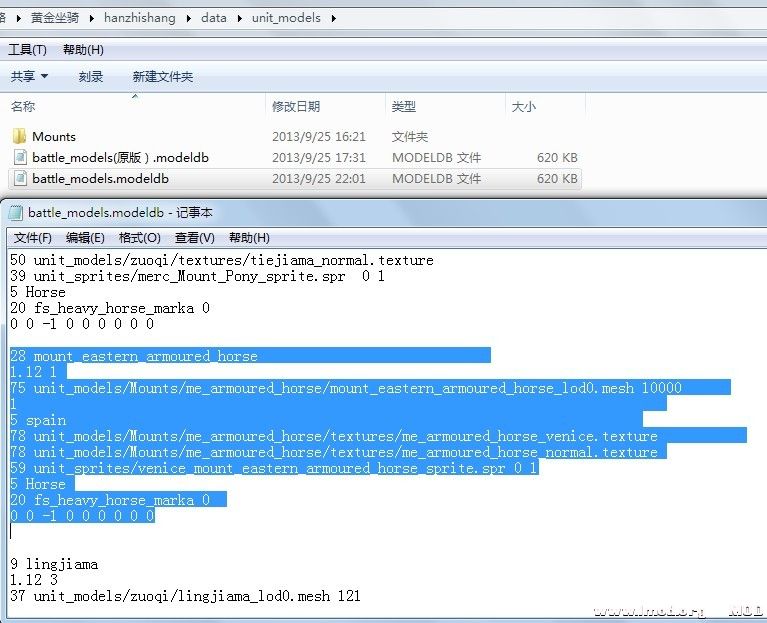
Task: Open Notepad's 编辑(E) menu
Action: [85, 238]
